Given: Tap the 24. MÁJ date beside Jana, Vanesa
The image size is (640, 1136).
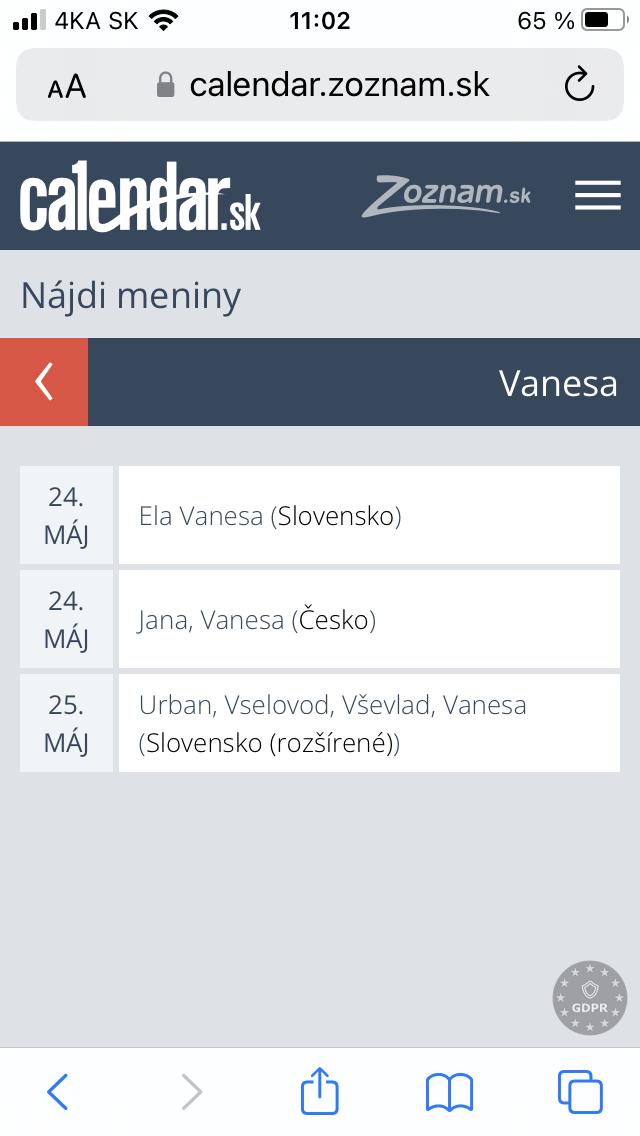Looking at the screenshot, I should pos(66,620).
